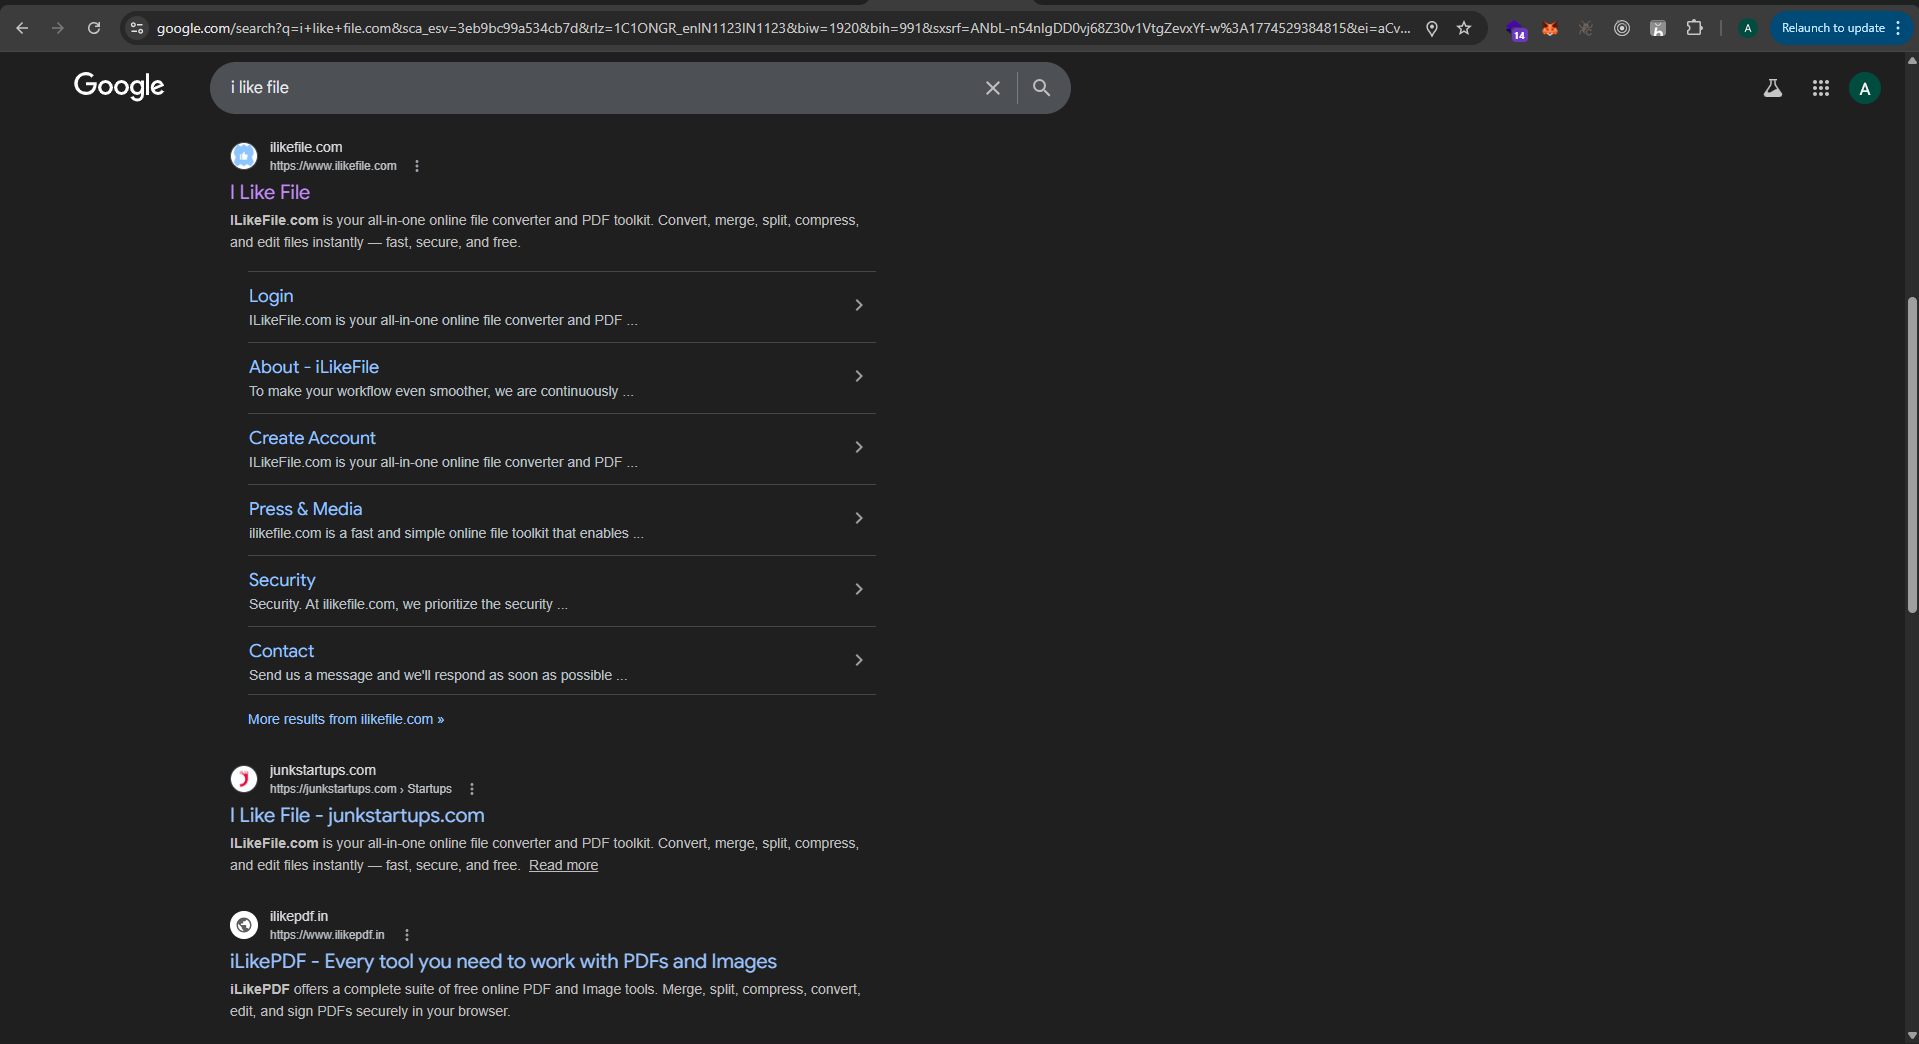
Task: Open Google Search Labs flask icon
Action: click(x=1772, y=88)
